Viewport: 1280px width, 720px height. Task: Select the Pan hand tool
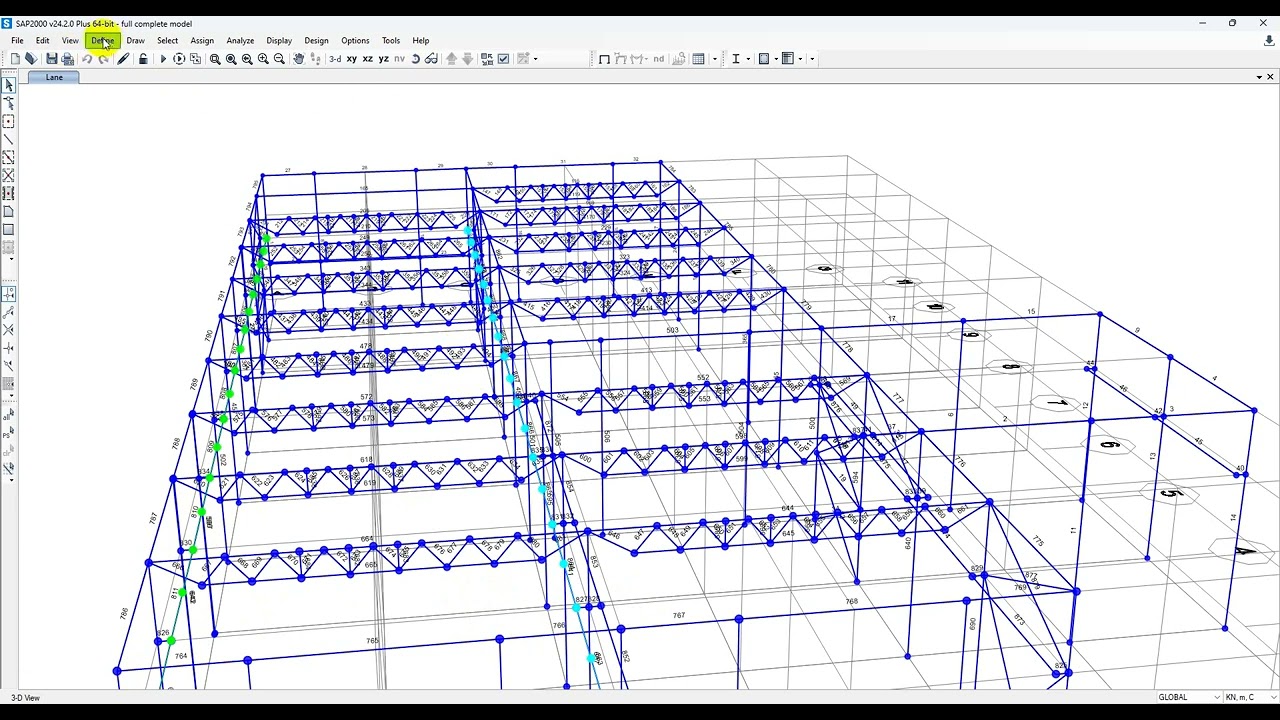point(298,59)
